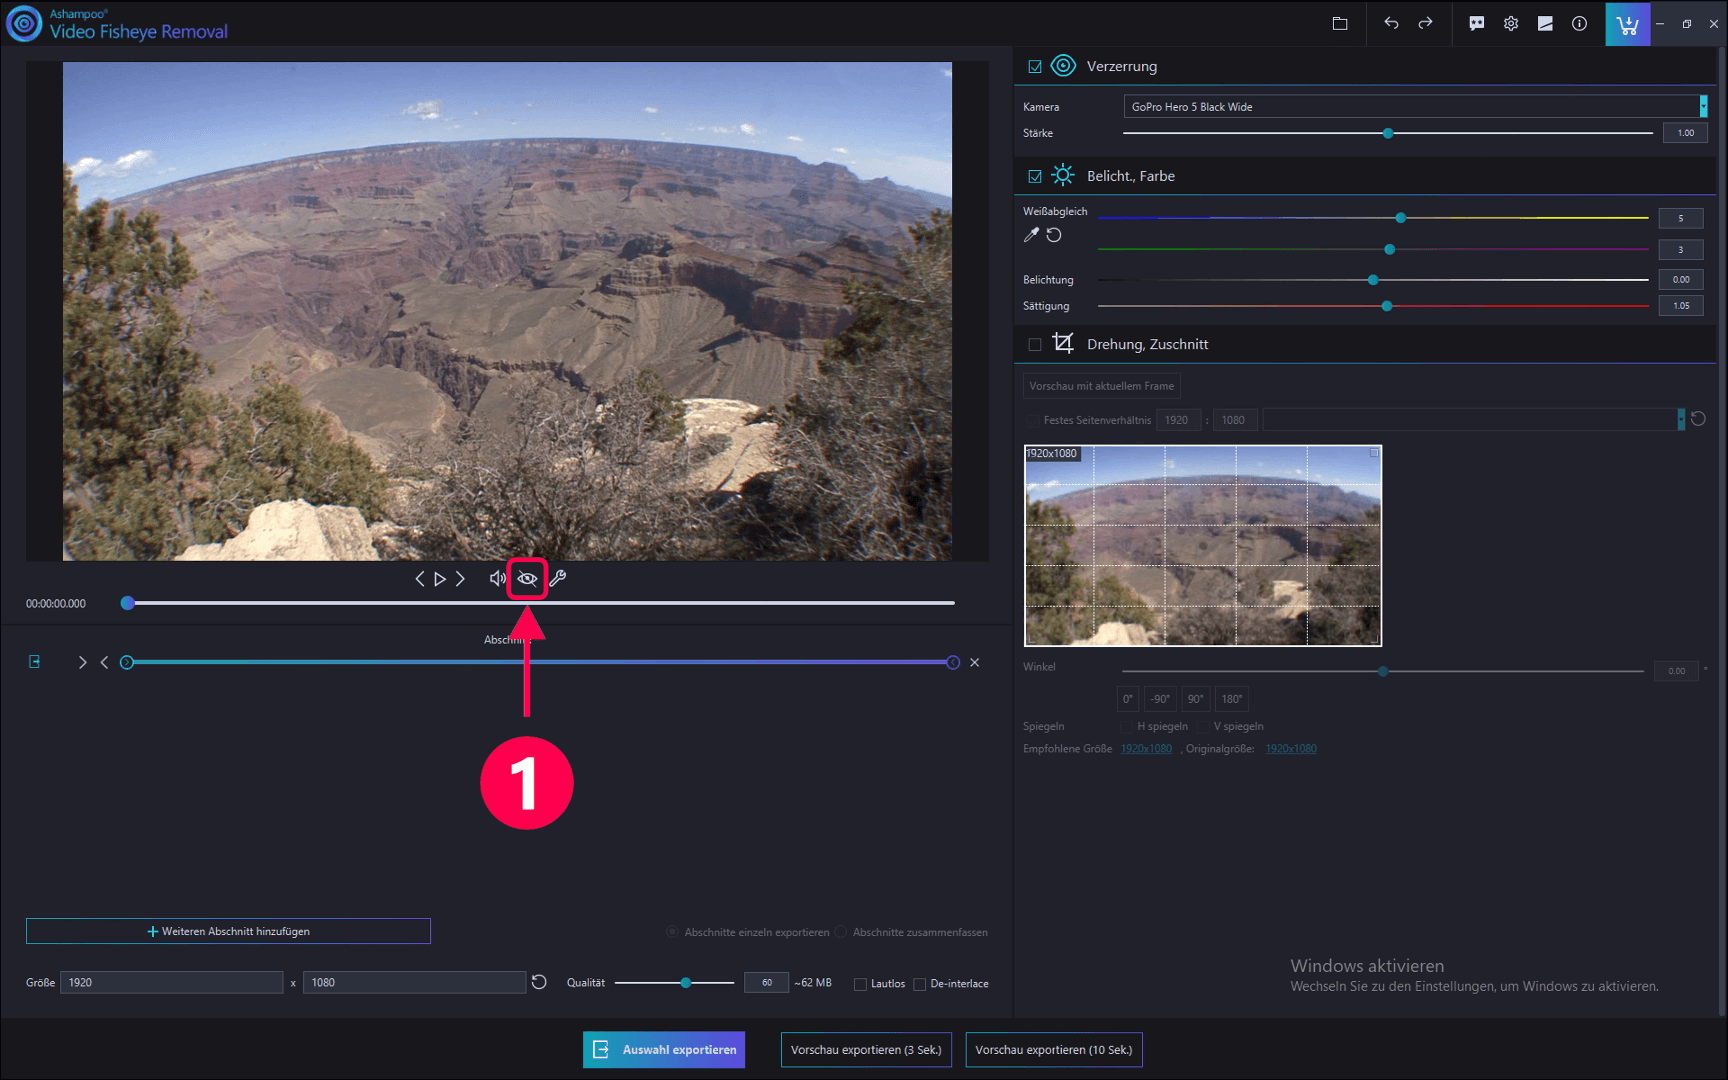This screenshot has width=1728, height=1080.
Task: Play the video preview
Action: pyautogui.click(x=440, y=579)
